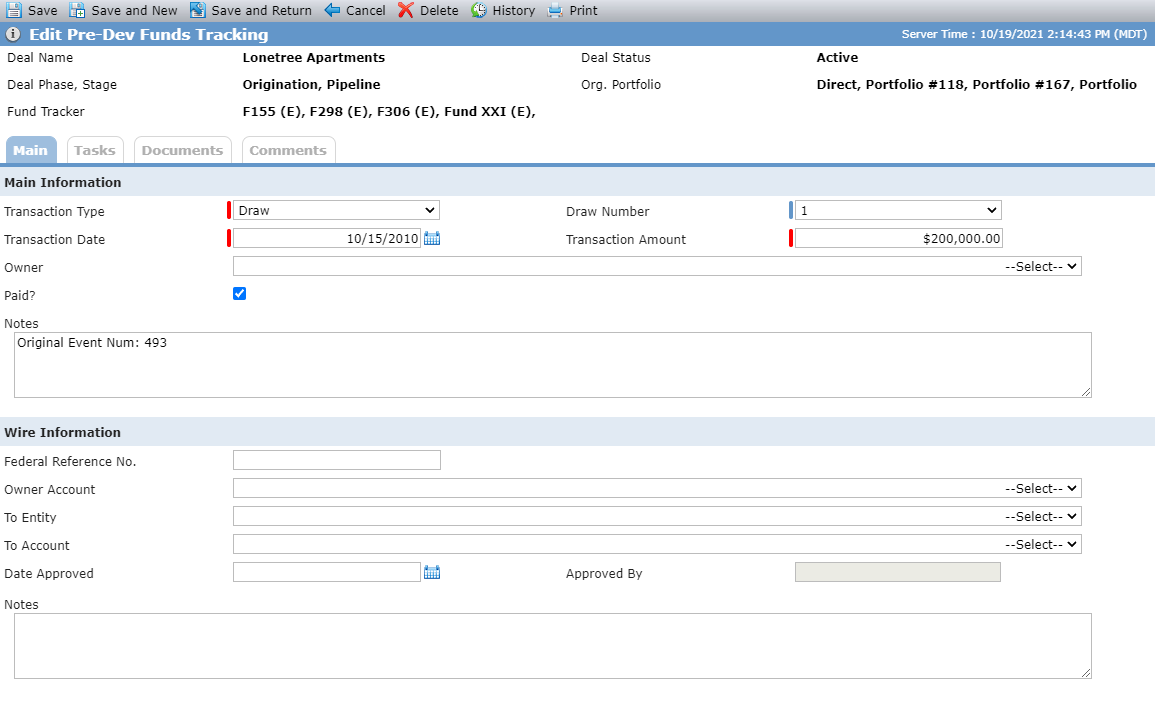Click the Save and Return label
Screen dimensions: 1155x701
[261, 10]
